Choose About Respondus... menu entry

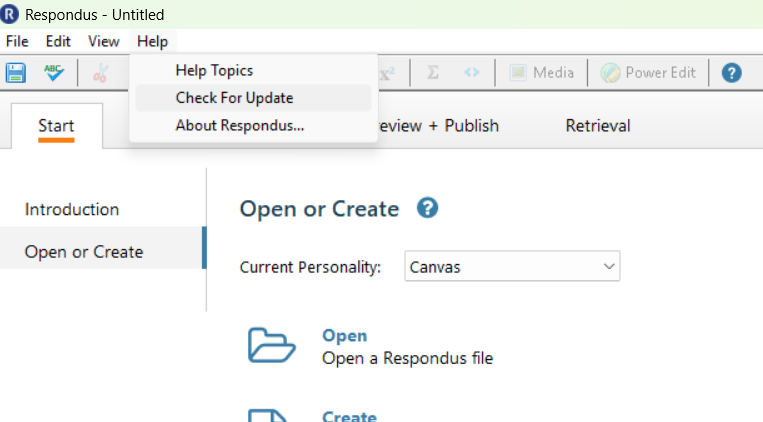(x=253, y=126)
